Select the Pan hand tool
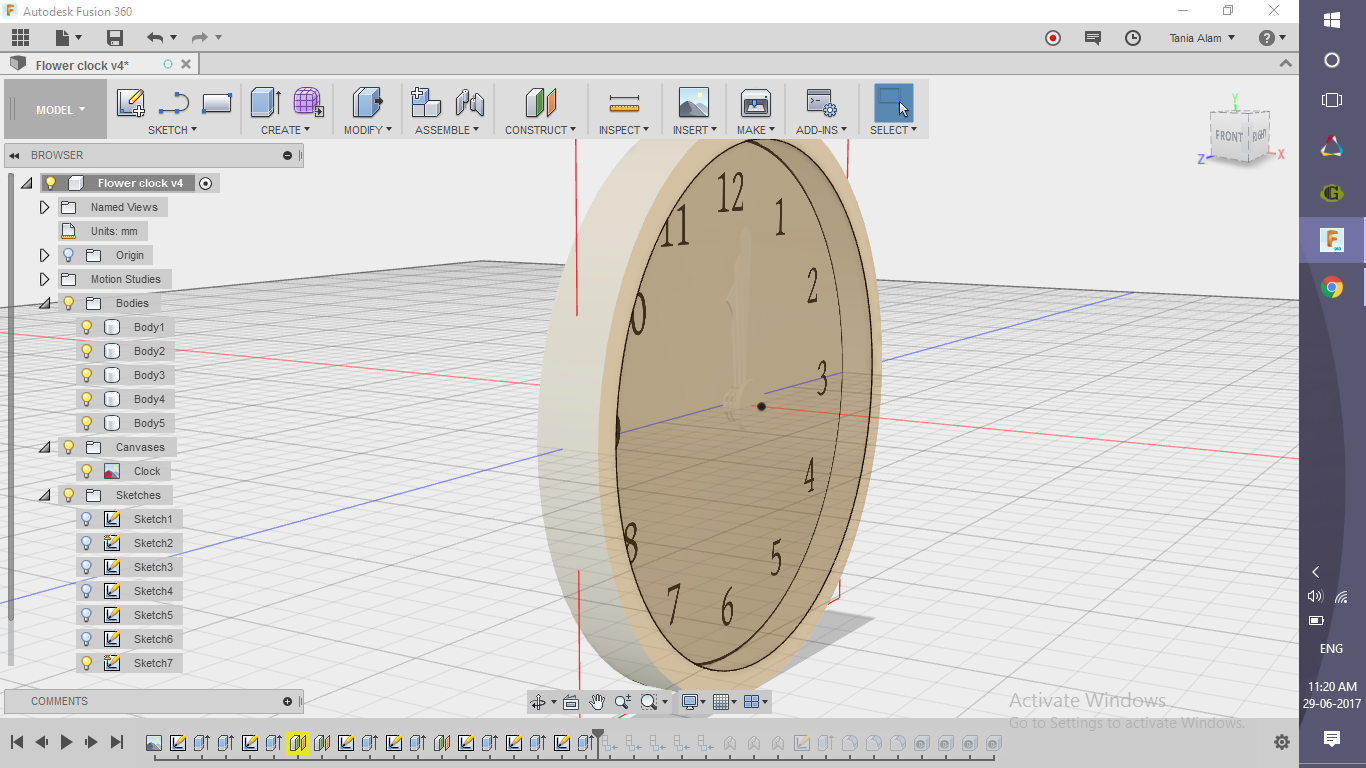The width and height of the screenshot is (1366, 768). pos(597,702)
